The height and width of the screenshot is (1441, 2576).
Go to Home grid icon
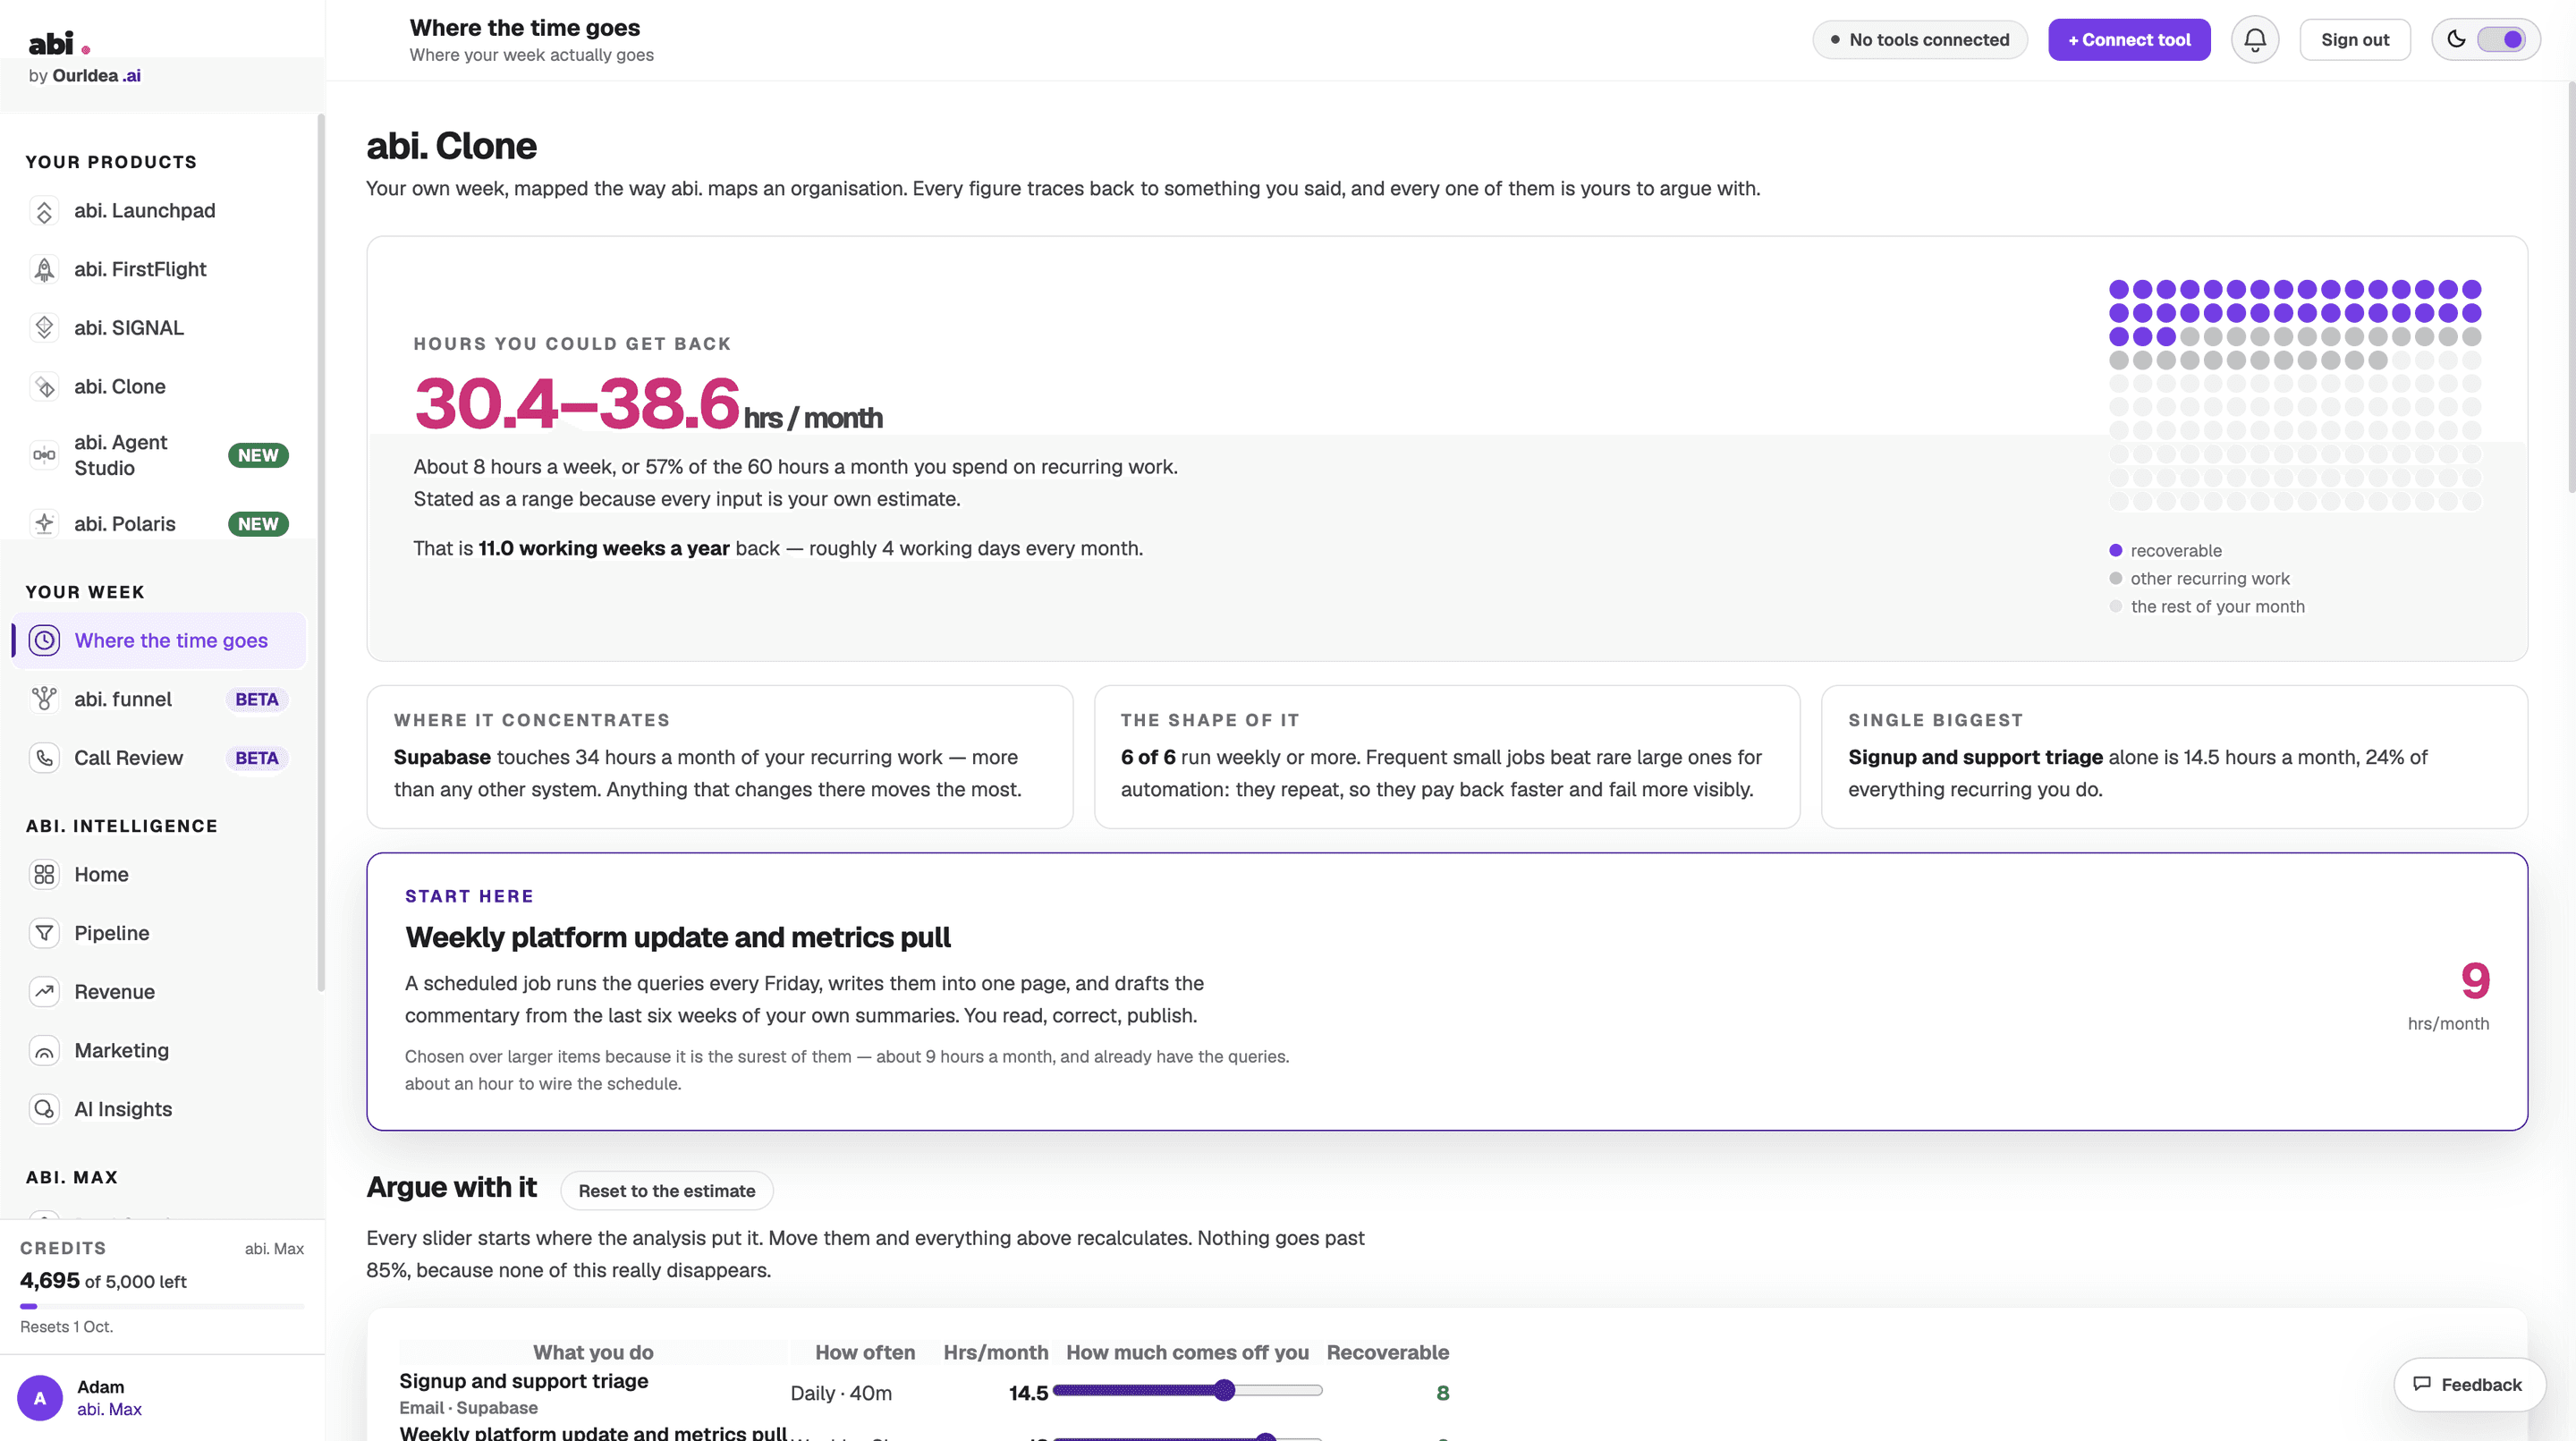click(x=44, y=875)
